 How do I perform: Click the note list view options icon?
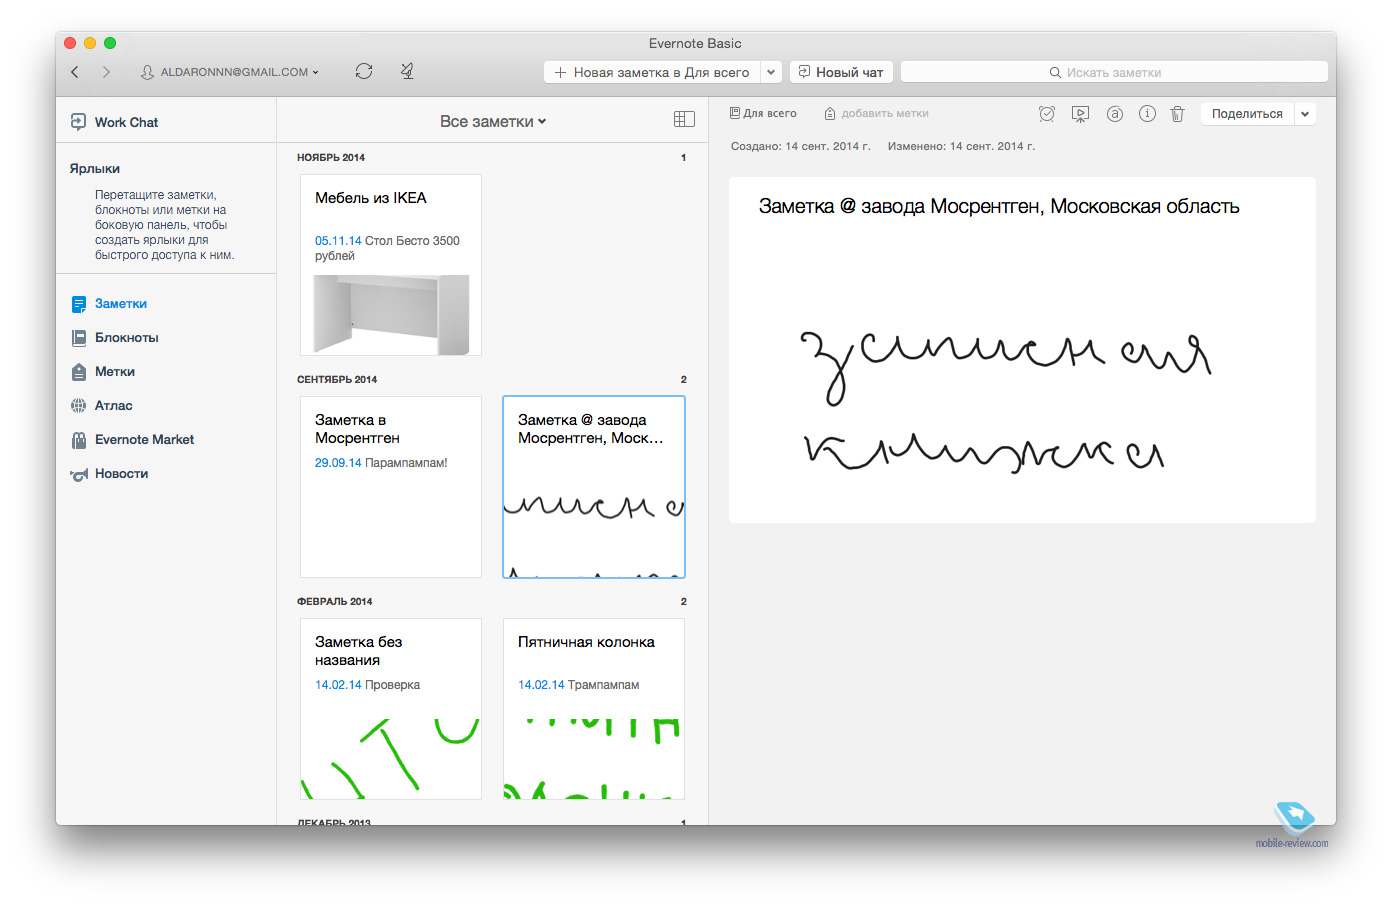(x=684, y=119)
